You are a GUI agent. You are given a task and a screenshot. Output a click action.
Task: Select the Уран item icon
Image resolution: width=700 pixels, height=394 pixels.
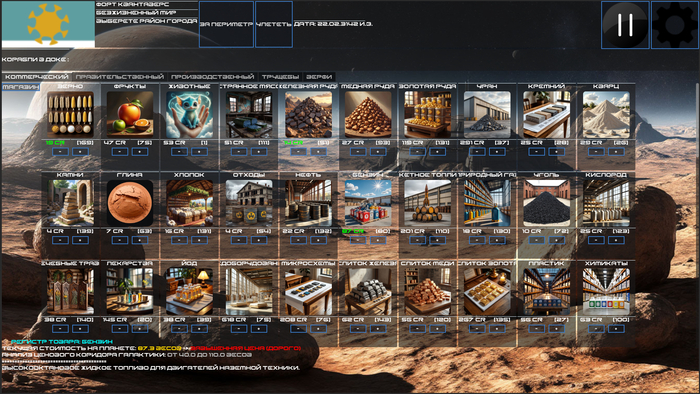click(x=487, y=115)
